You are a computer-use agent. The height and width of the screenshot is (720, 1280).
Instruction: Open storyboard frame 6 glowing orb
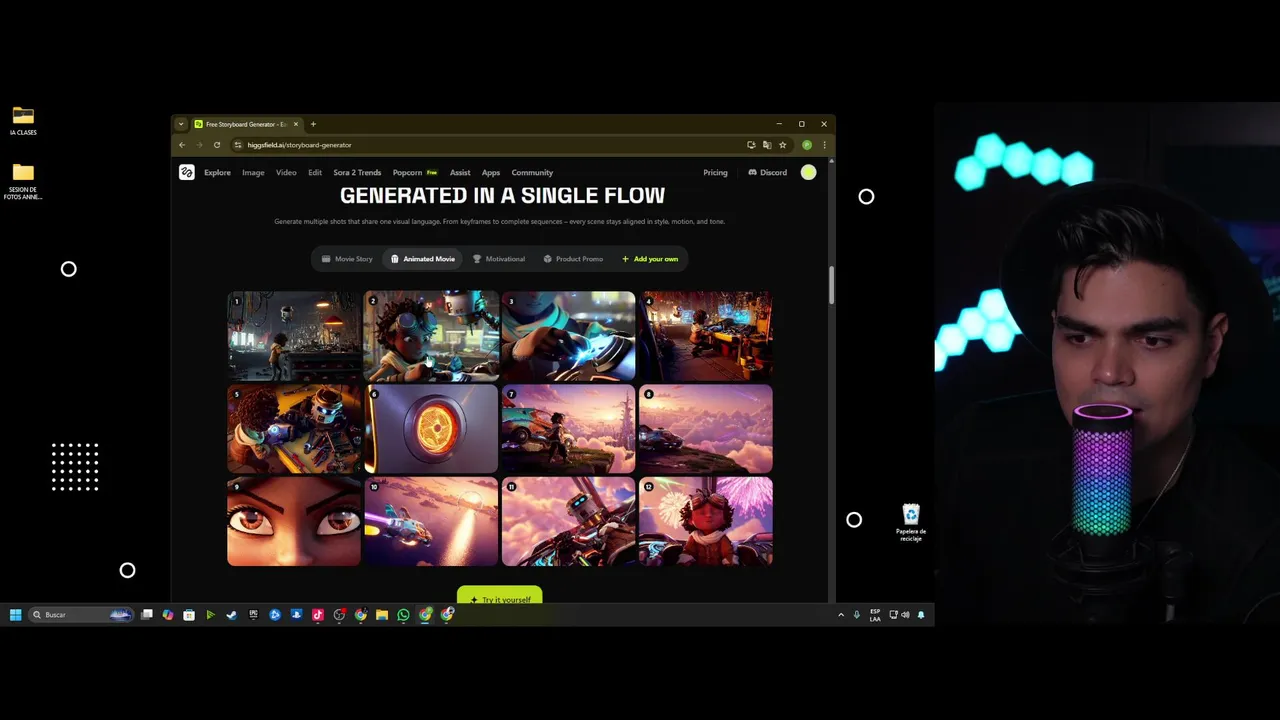pyautogui.click(x=431, y=429)
